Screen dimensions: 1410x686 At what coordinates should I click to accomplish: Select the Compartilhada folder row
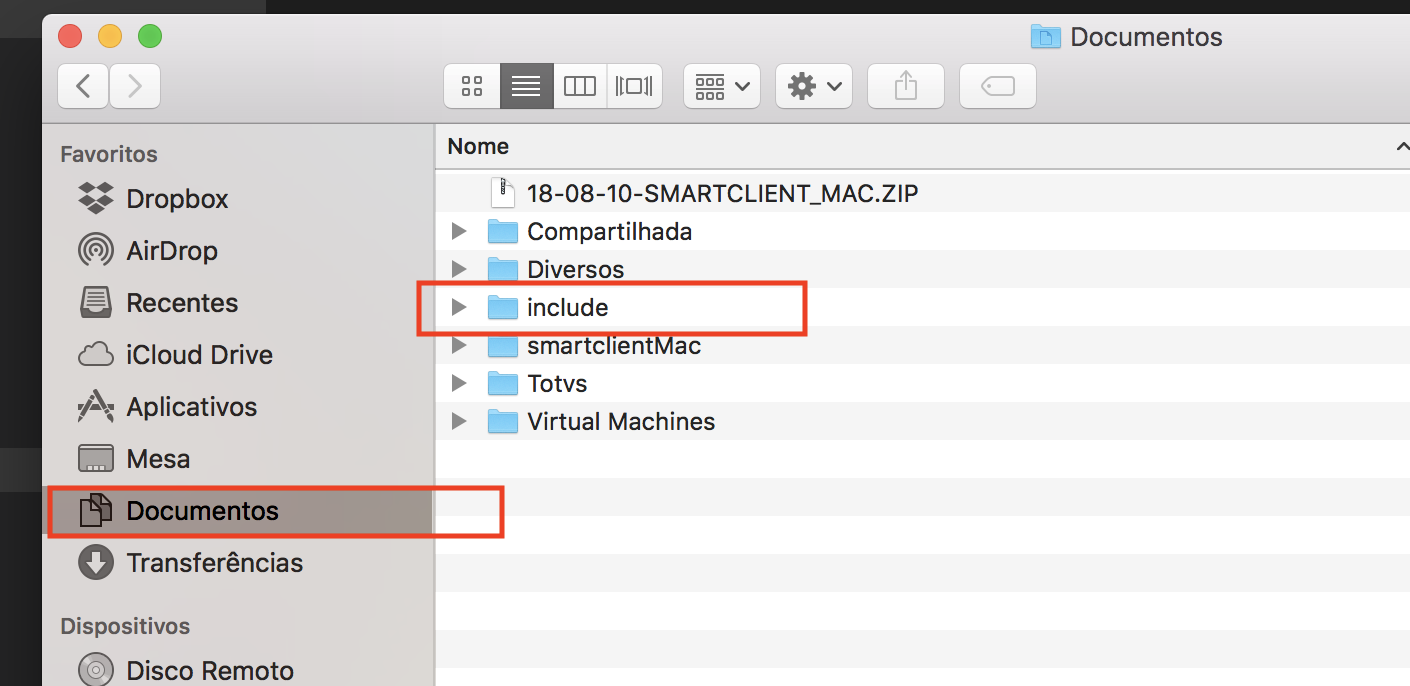point(923,231)
